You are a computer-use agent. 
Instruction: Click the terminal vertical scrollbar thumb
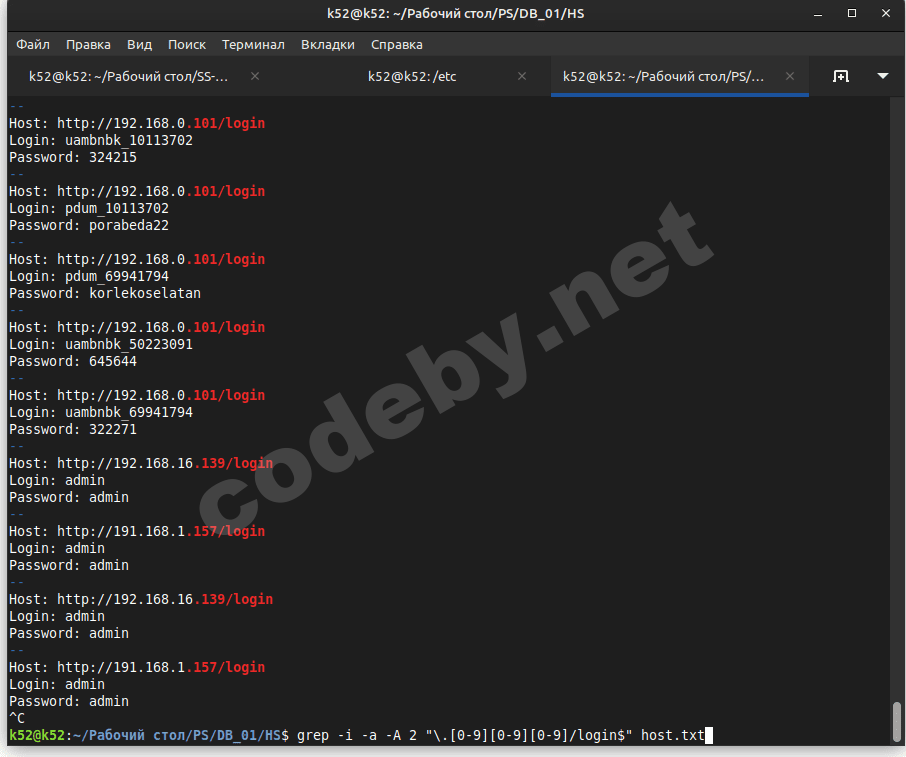[896, 721]
